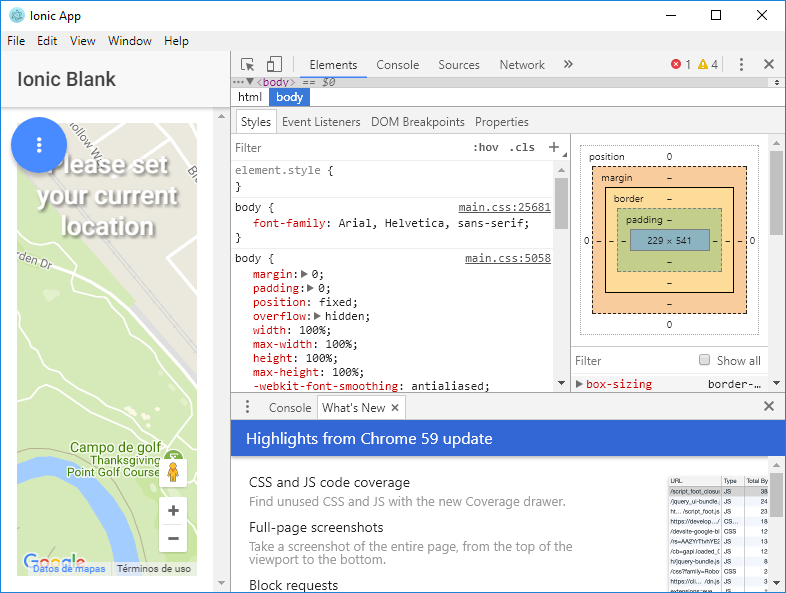
Task: Click the 229 × 541 content box
Action: 669,241
